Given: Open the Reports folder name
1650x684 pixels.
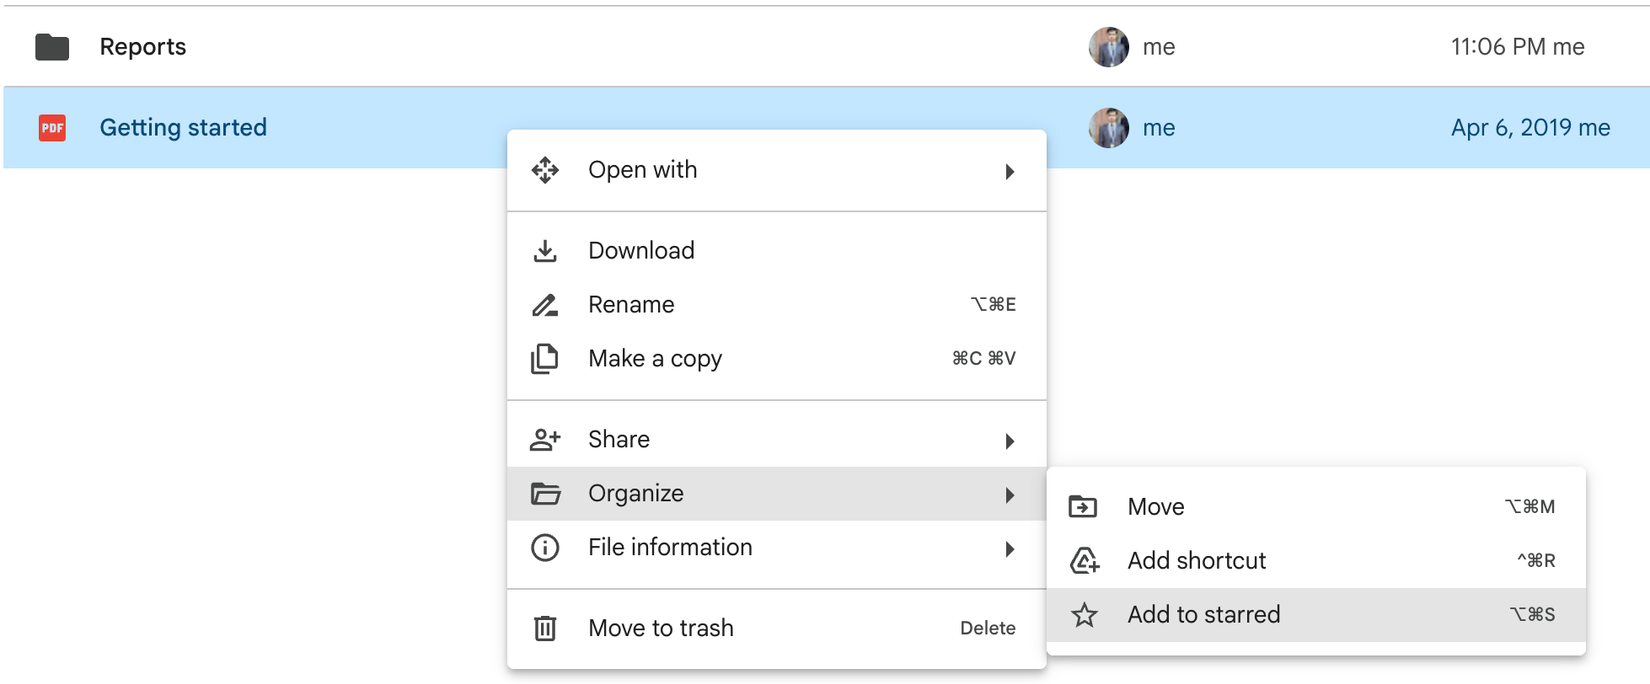Looking at the screenshot, I should (143, 47).
